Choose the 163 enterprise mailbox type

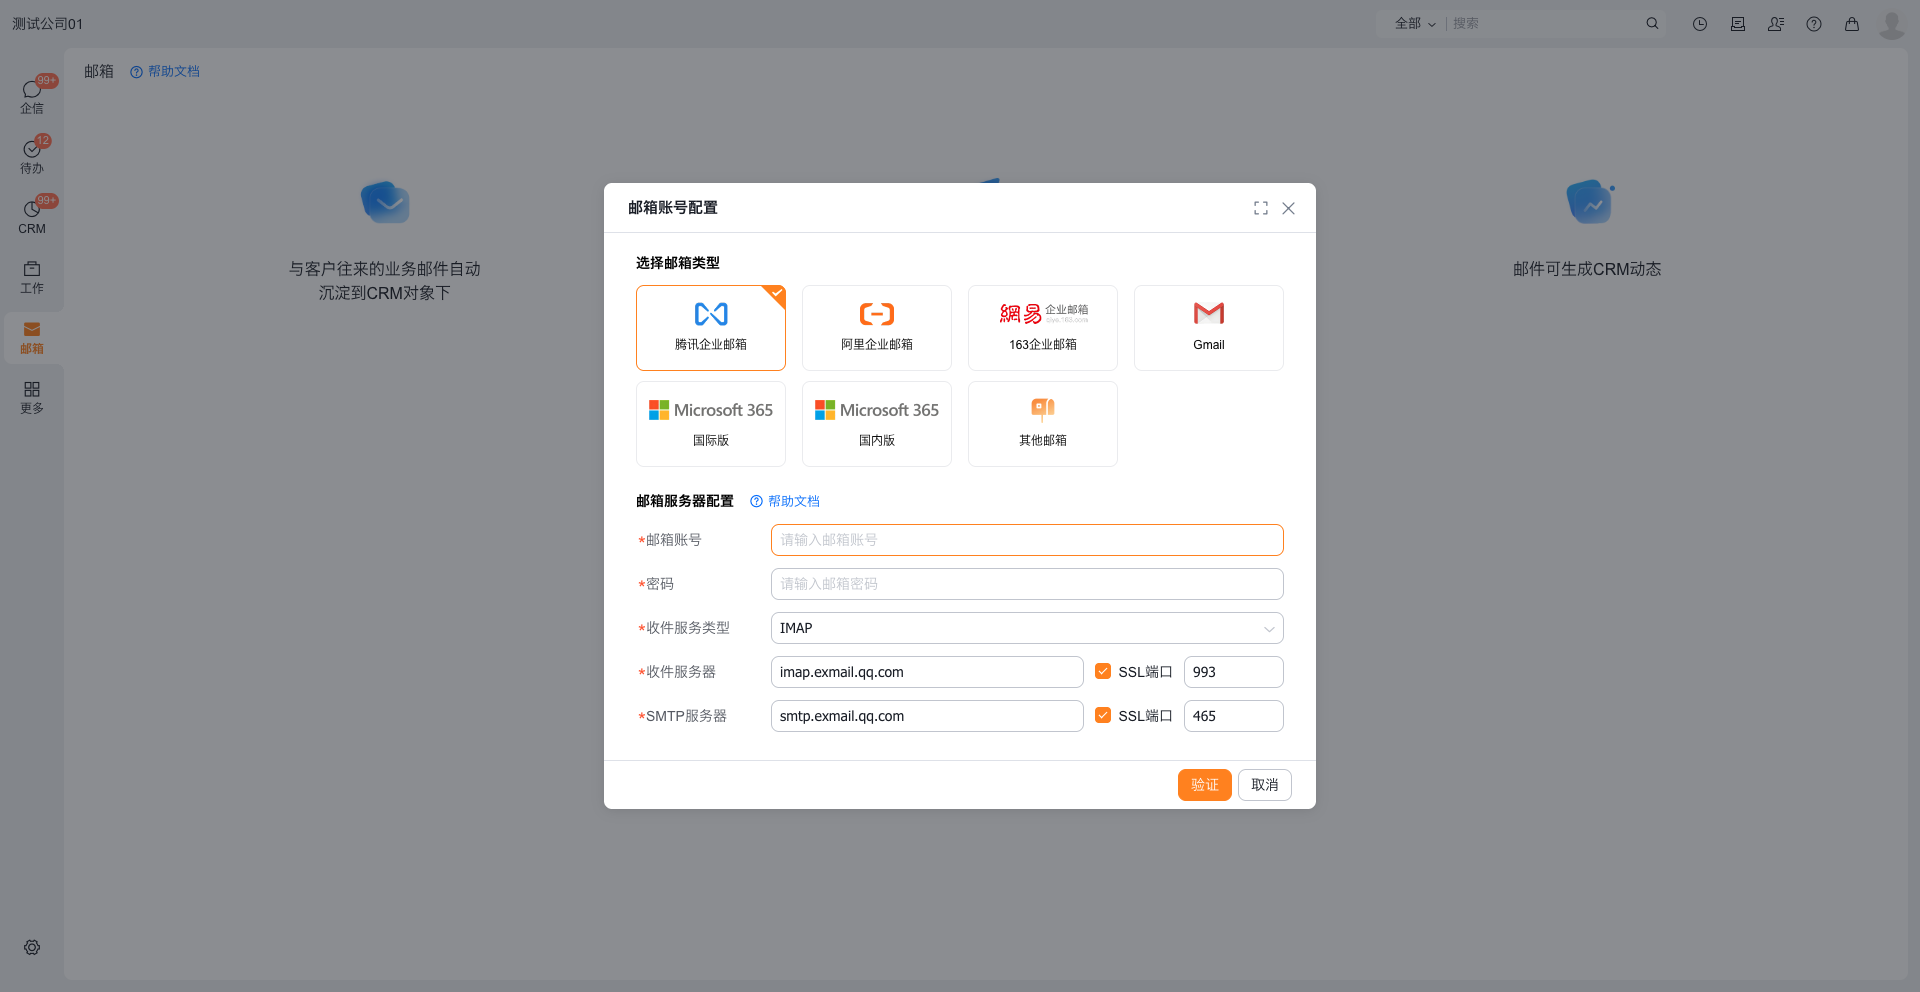pyautogui.click(x=1042, y=328)
